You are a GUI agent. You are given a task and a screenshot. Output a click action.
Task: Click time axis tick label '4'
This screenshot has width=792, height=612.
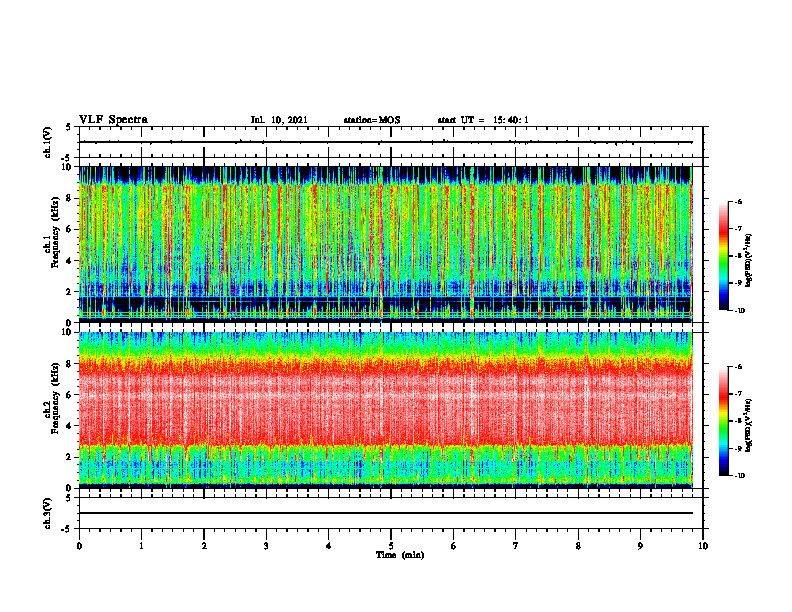(328, 546)
